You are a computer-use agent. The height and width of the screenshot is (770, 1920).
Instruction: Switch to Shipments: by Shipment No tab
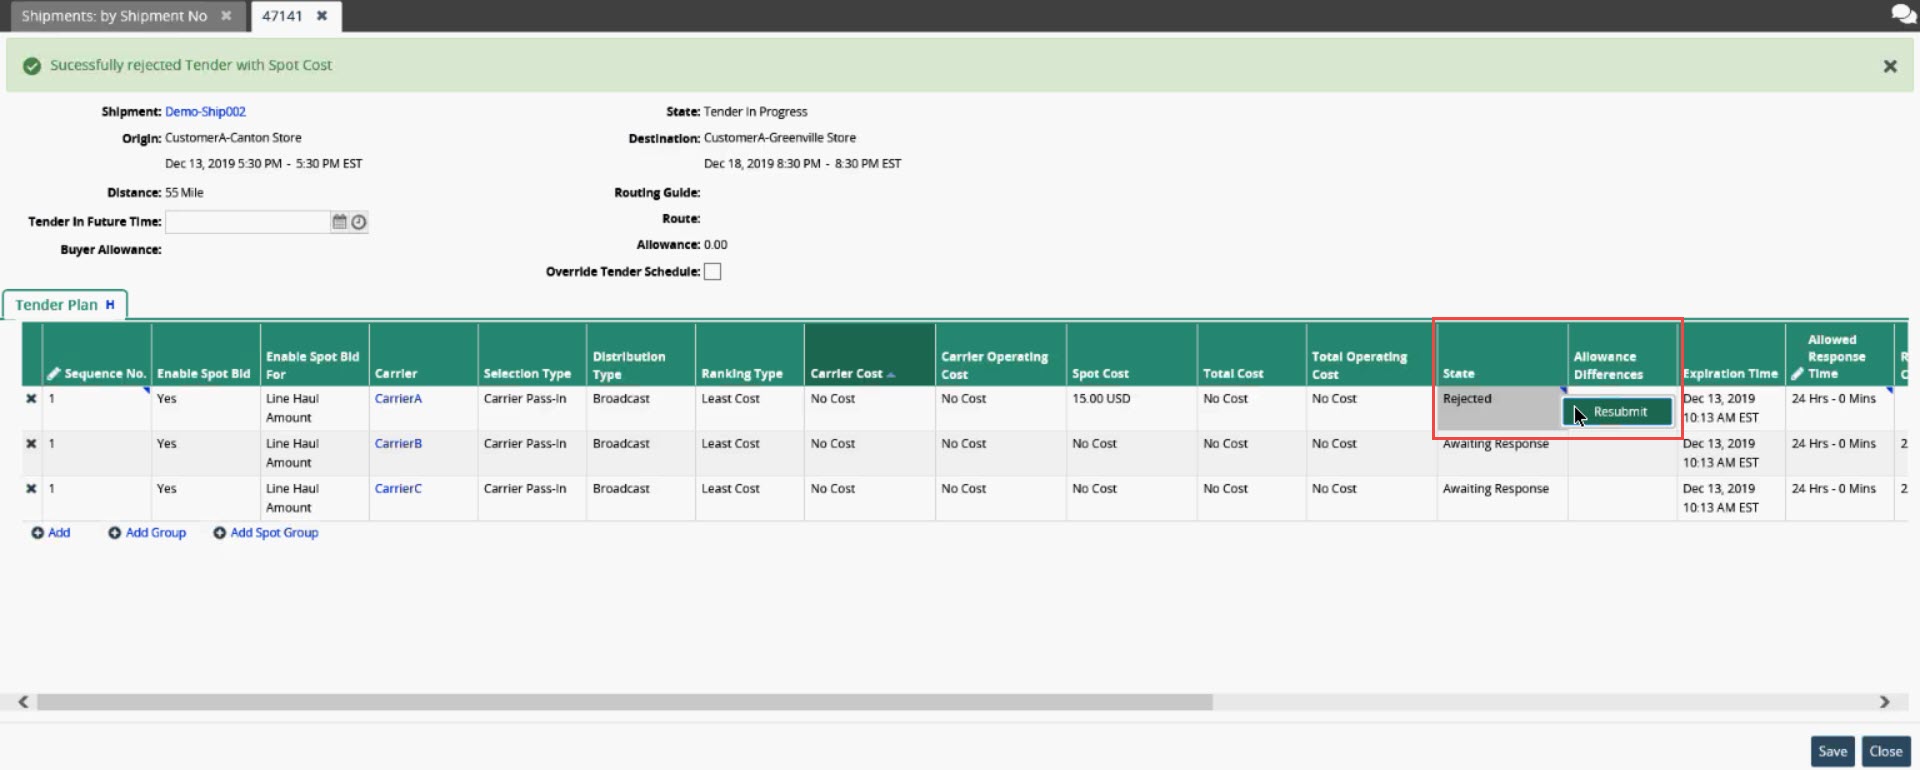click(x=114, y=16)
